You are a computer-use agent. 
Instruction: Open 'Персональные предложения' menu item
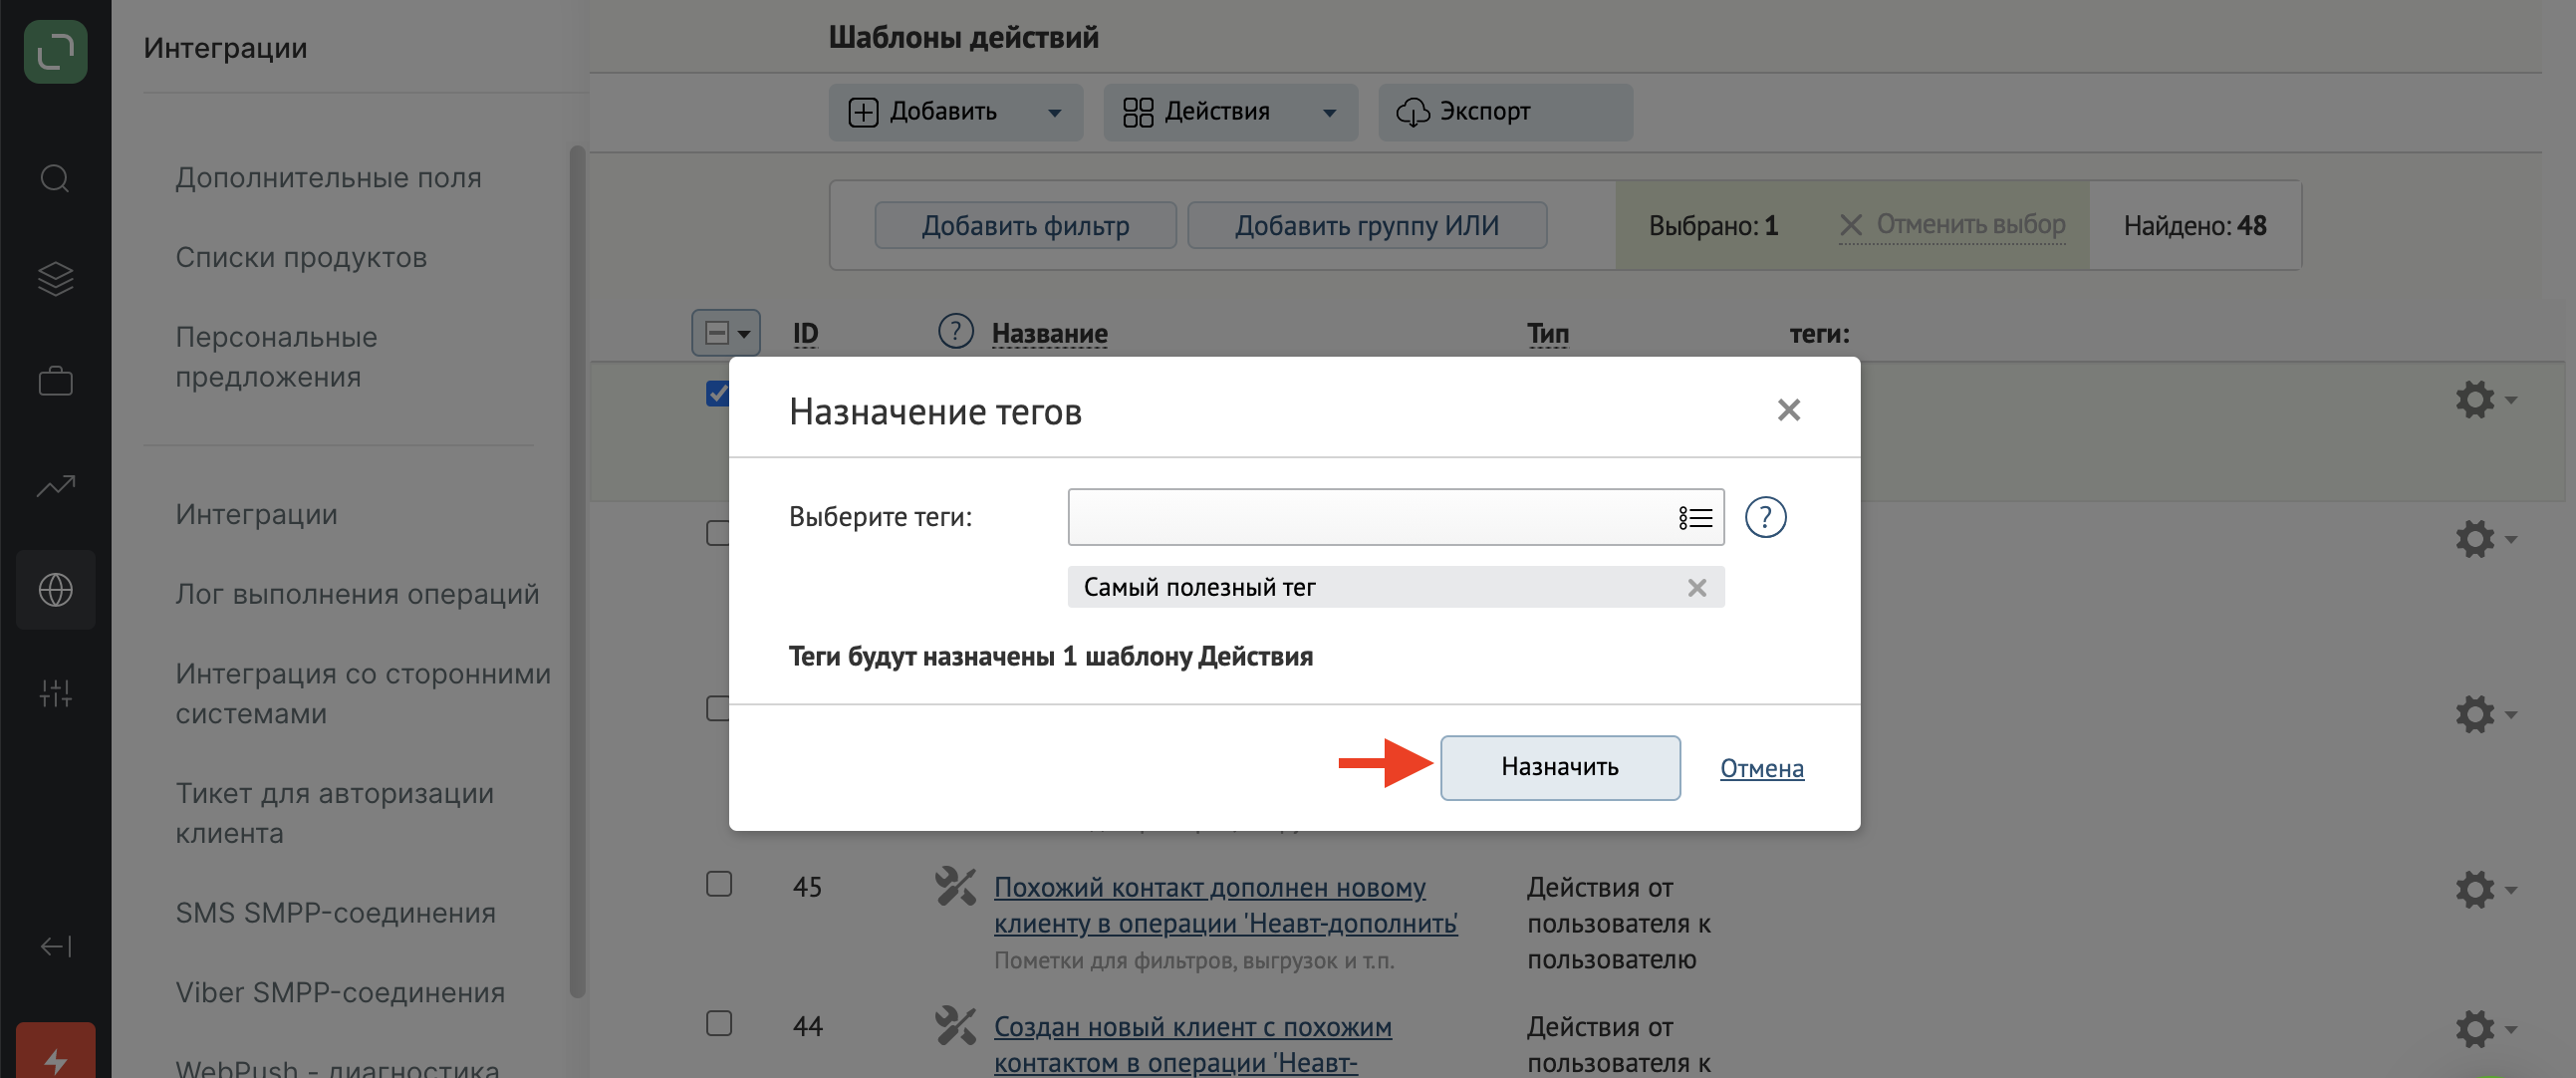[276, 357]
